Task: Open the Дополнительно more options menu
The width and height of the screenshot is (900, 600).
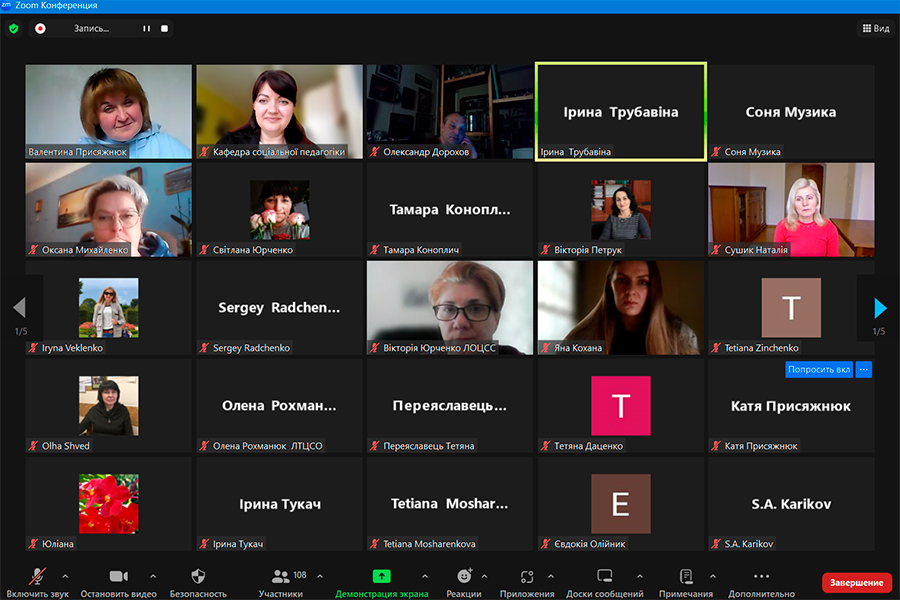Action: [x=761, y=578]
